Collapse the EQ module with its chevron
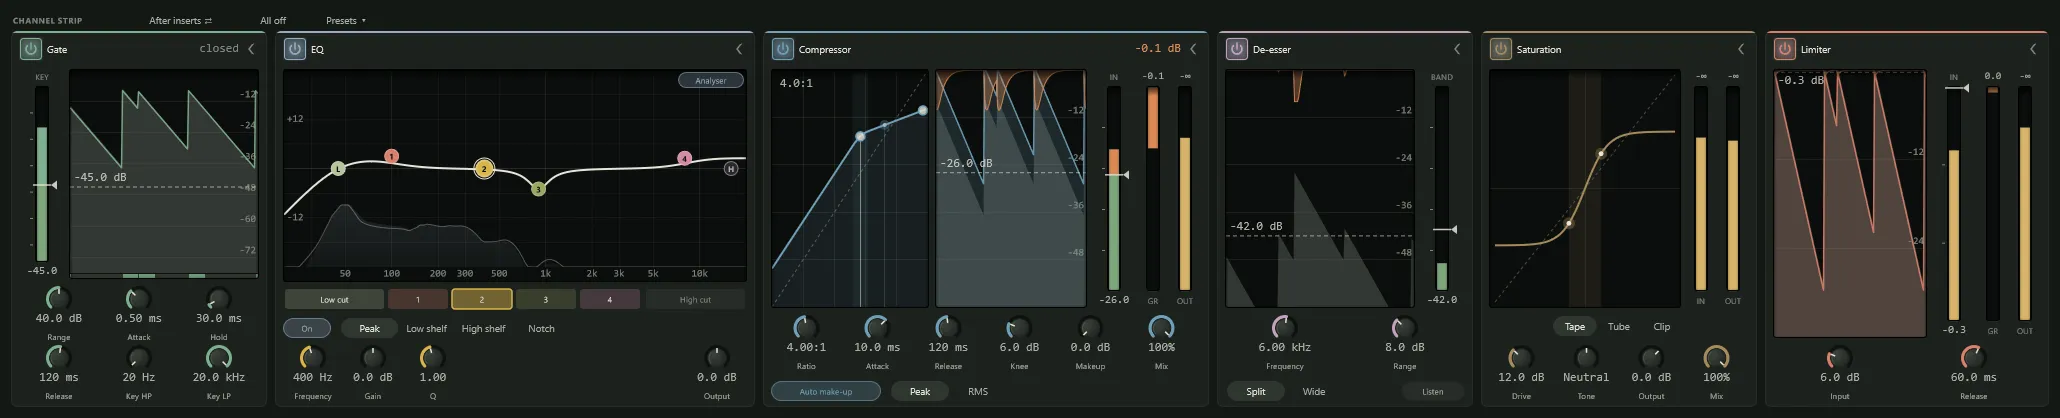The image size is (2060, 418). click(739, 48)
